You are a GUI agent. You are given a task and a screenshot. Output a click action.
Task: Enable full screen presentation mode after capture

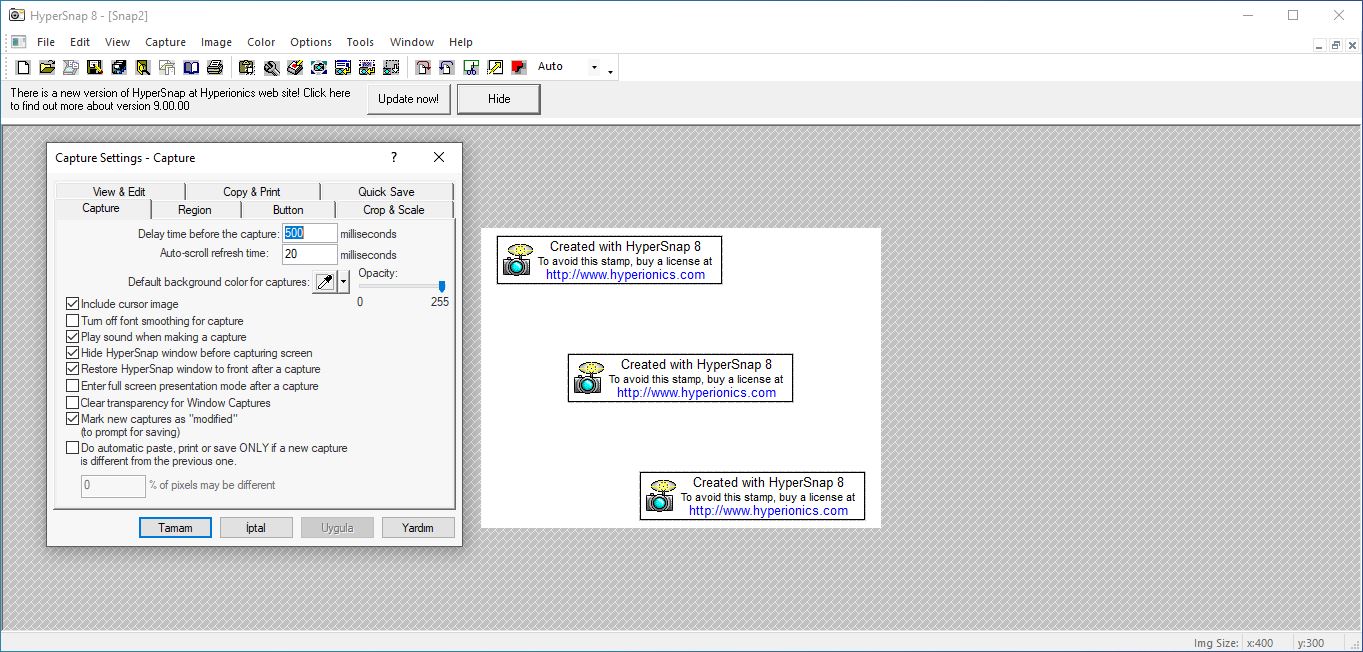point(72,386)
